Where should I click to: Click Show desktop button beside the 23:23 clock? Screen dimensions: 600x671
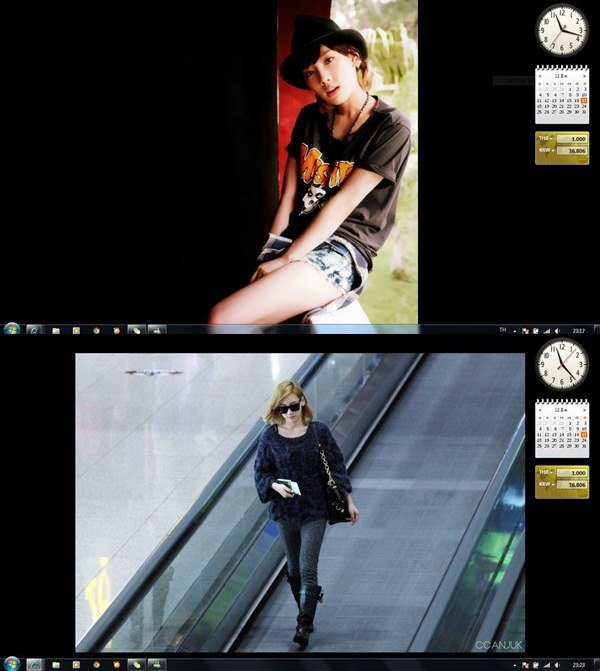597,665
